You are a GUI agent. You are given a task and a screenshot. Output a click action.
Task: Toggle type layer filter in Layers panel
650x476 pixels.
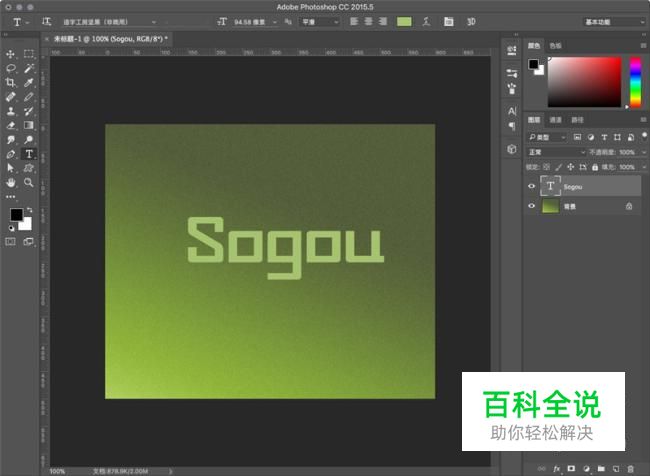pyautogui.click(x=604, y=137)
